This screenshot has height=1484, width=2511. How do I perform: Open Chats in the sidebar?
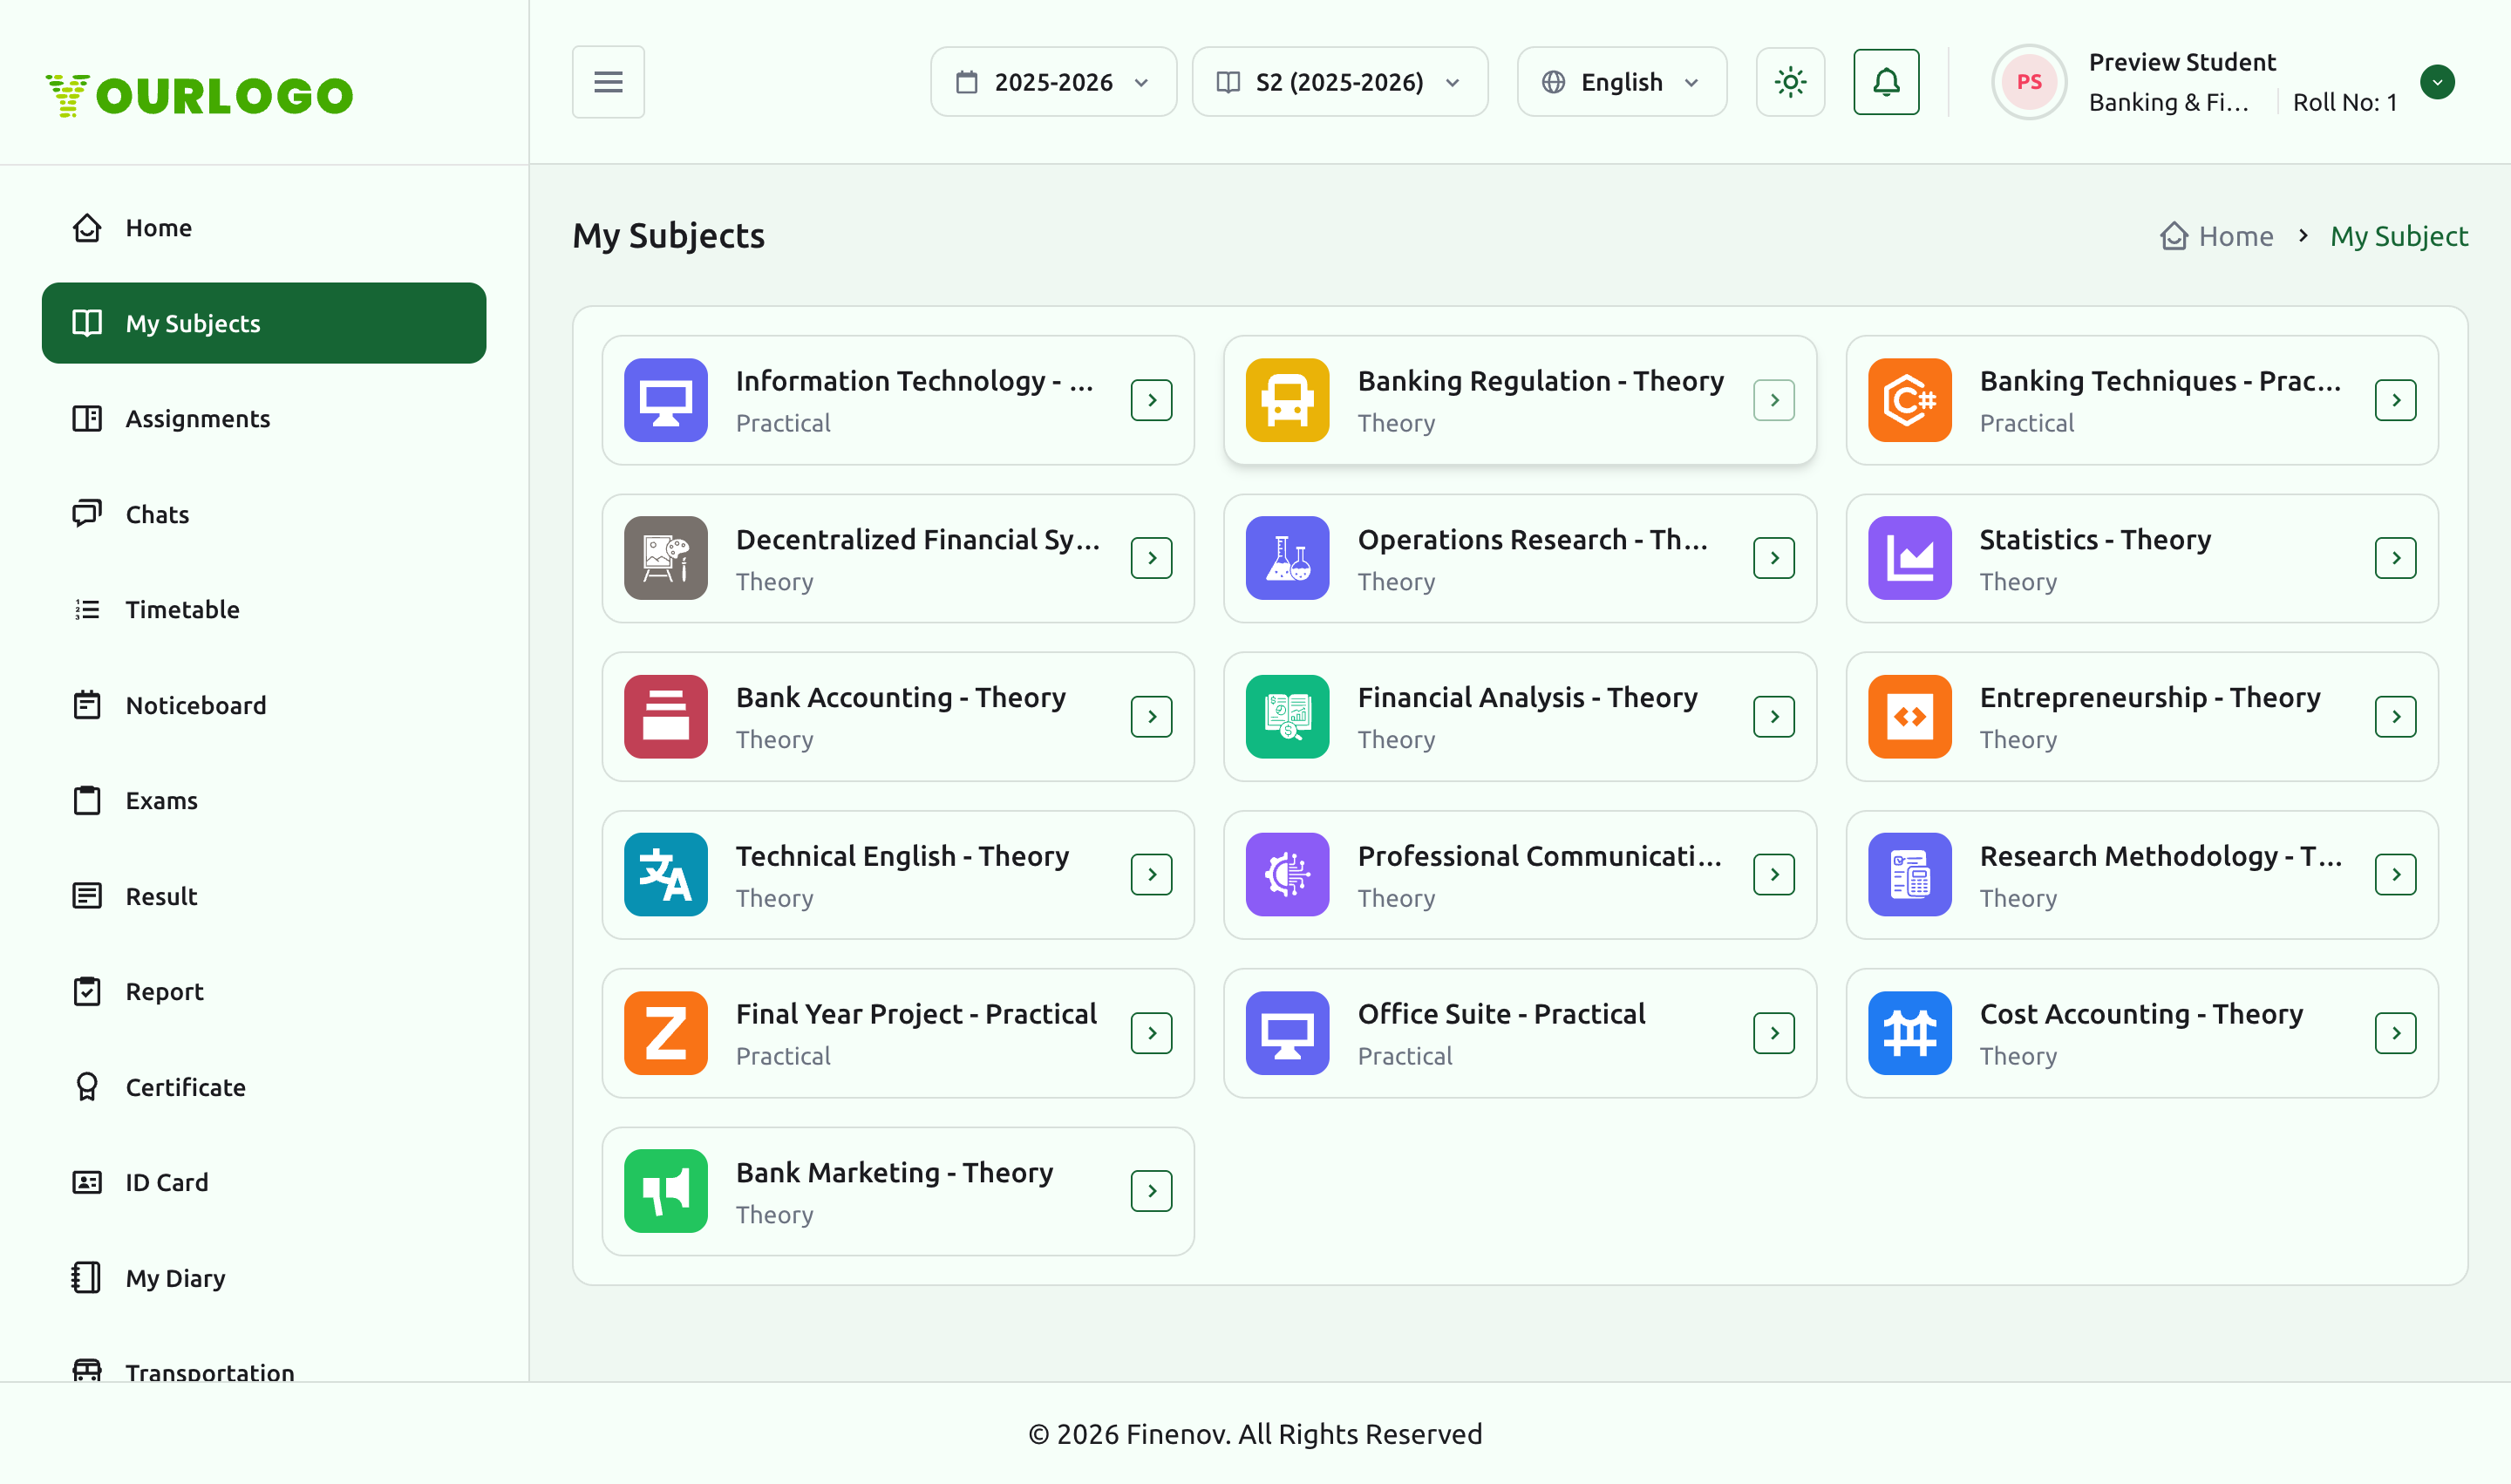click(264, 514)
